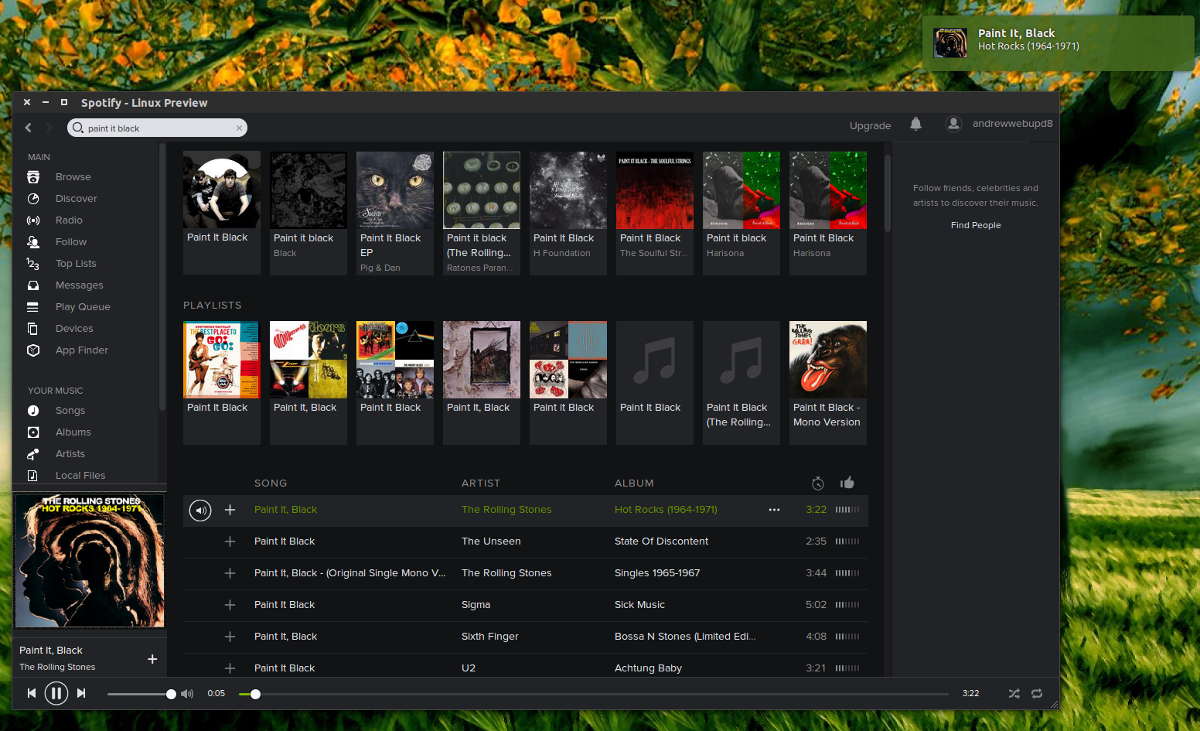Image resolution: width=1200 pixels, height=731 pixels.
Task: Open more options for Paint It, Black track
Action: [773, 510]
